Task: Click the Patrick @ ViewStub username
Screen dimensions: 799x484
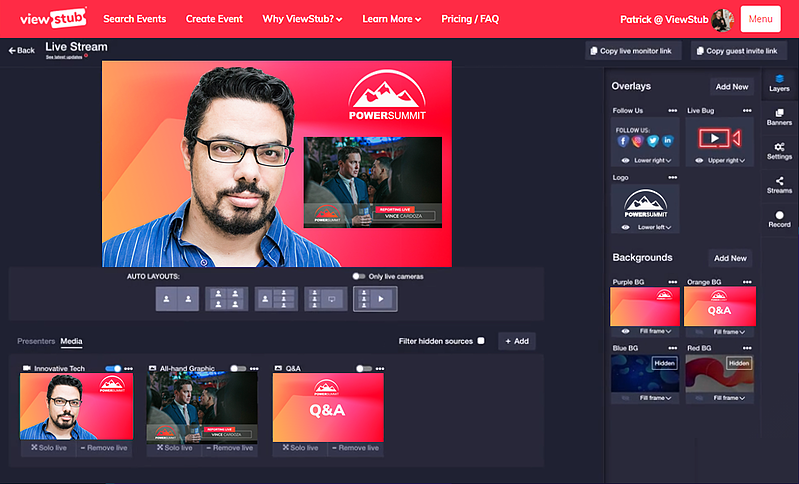Action: [664, 19]
